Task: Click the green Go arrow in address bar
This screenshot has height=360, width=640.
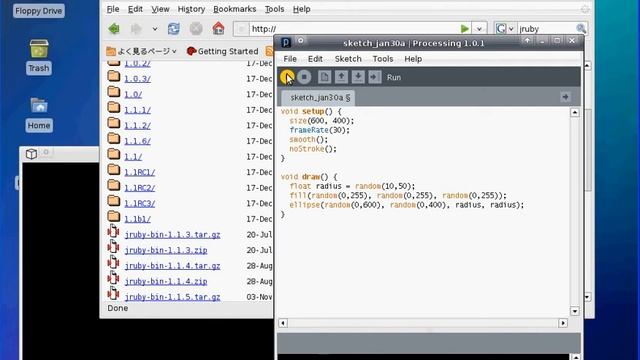Action: pos(464,29)
